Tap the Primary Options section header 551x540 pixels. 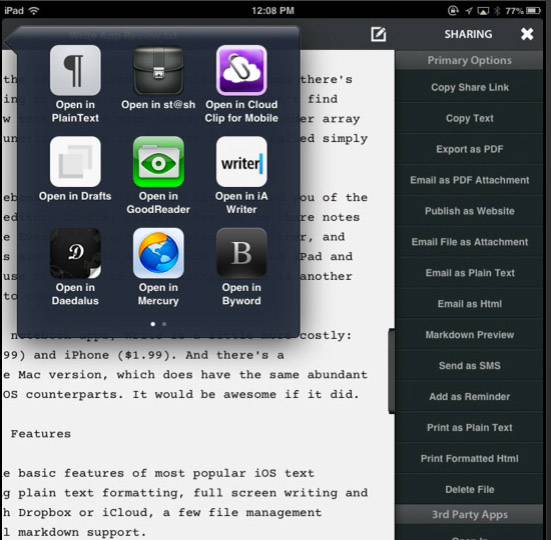coord(469,60)
